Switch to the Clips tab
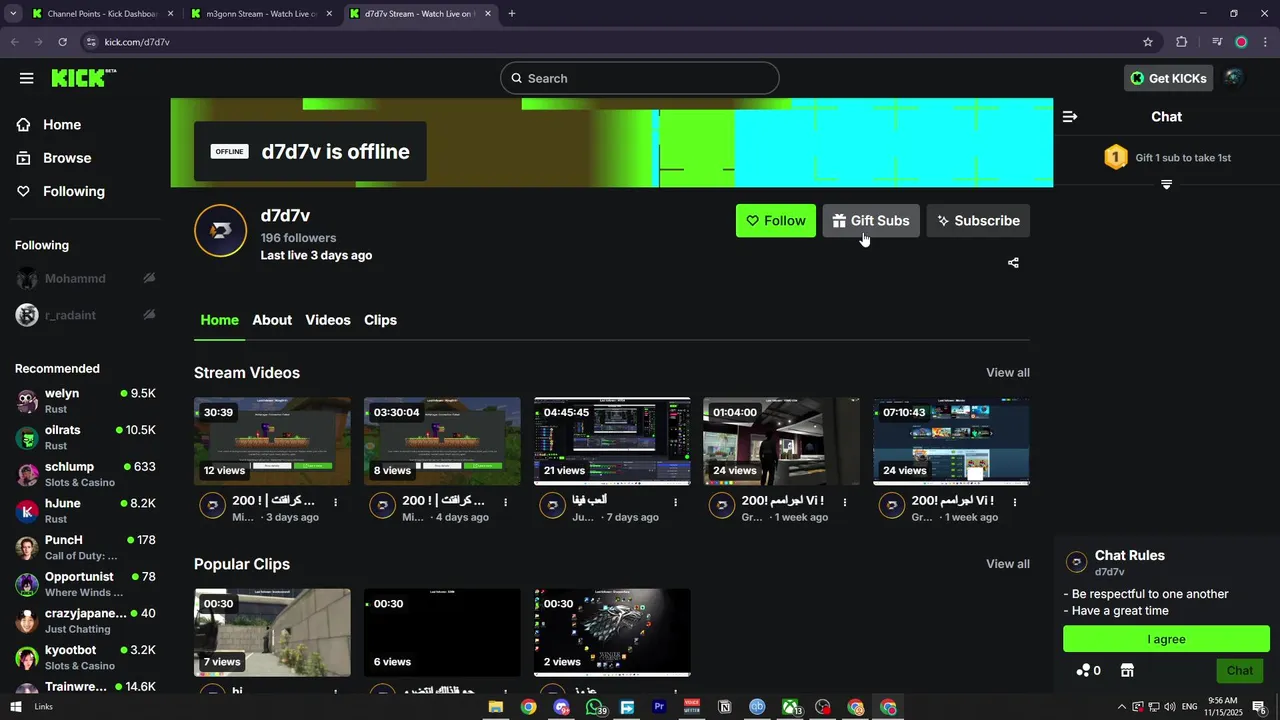 pos(380,320)
